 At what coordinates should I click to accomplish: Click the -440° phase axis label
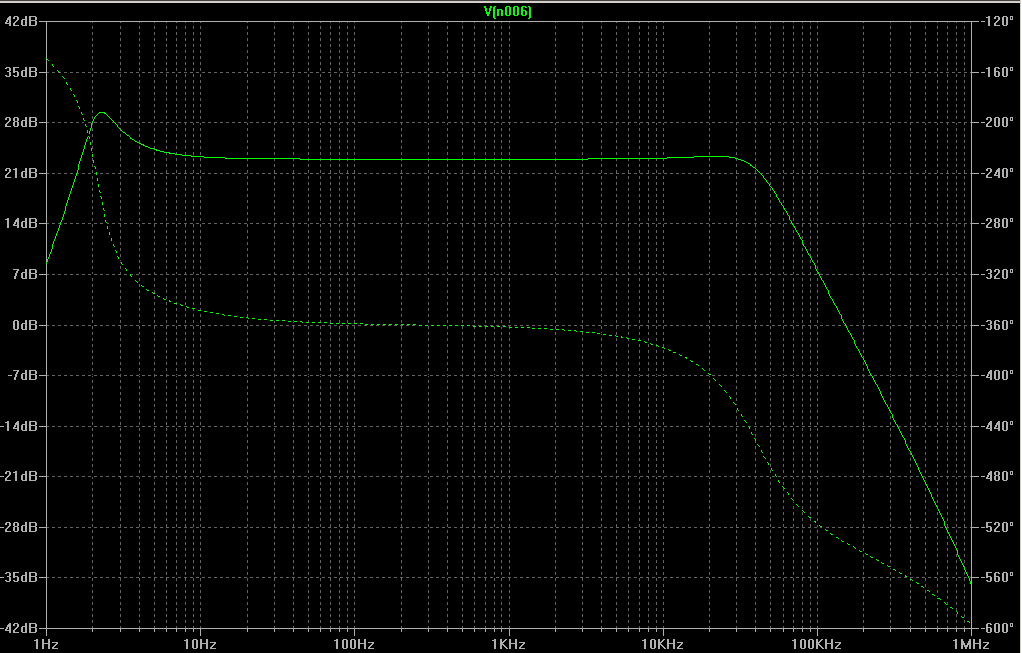point(998,426)
